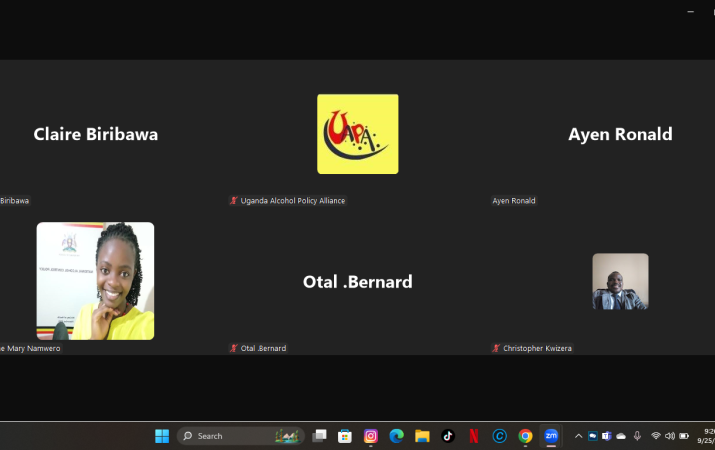Viewport: 715px width, 450px height.
Task: Open Google Chrome from the taskbar
Action: pos(525,436)
